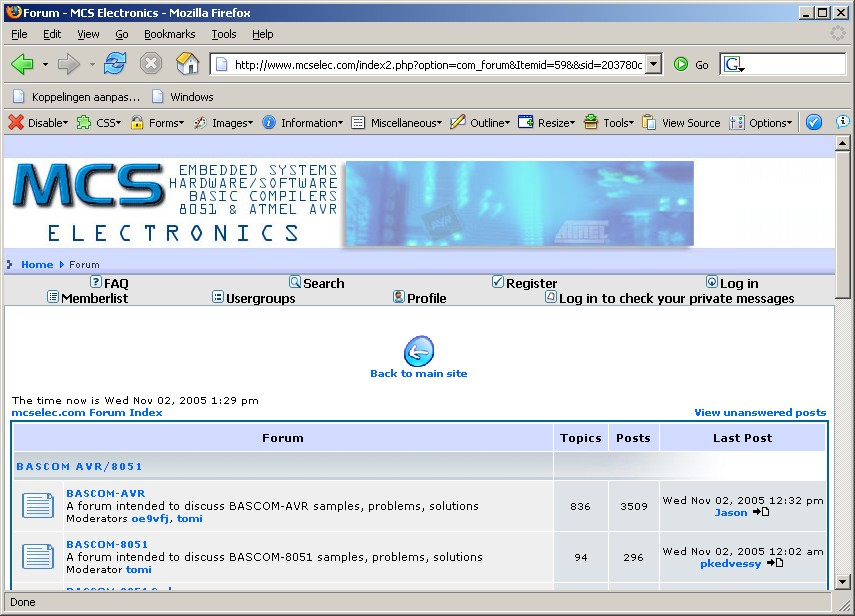Image resolution: width=855 pixels, height=616 pixels.
Task: Click the blue checkmark validation icon
Action: tap(814, 122)
